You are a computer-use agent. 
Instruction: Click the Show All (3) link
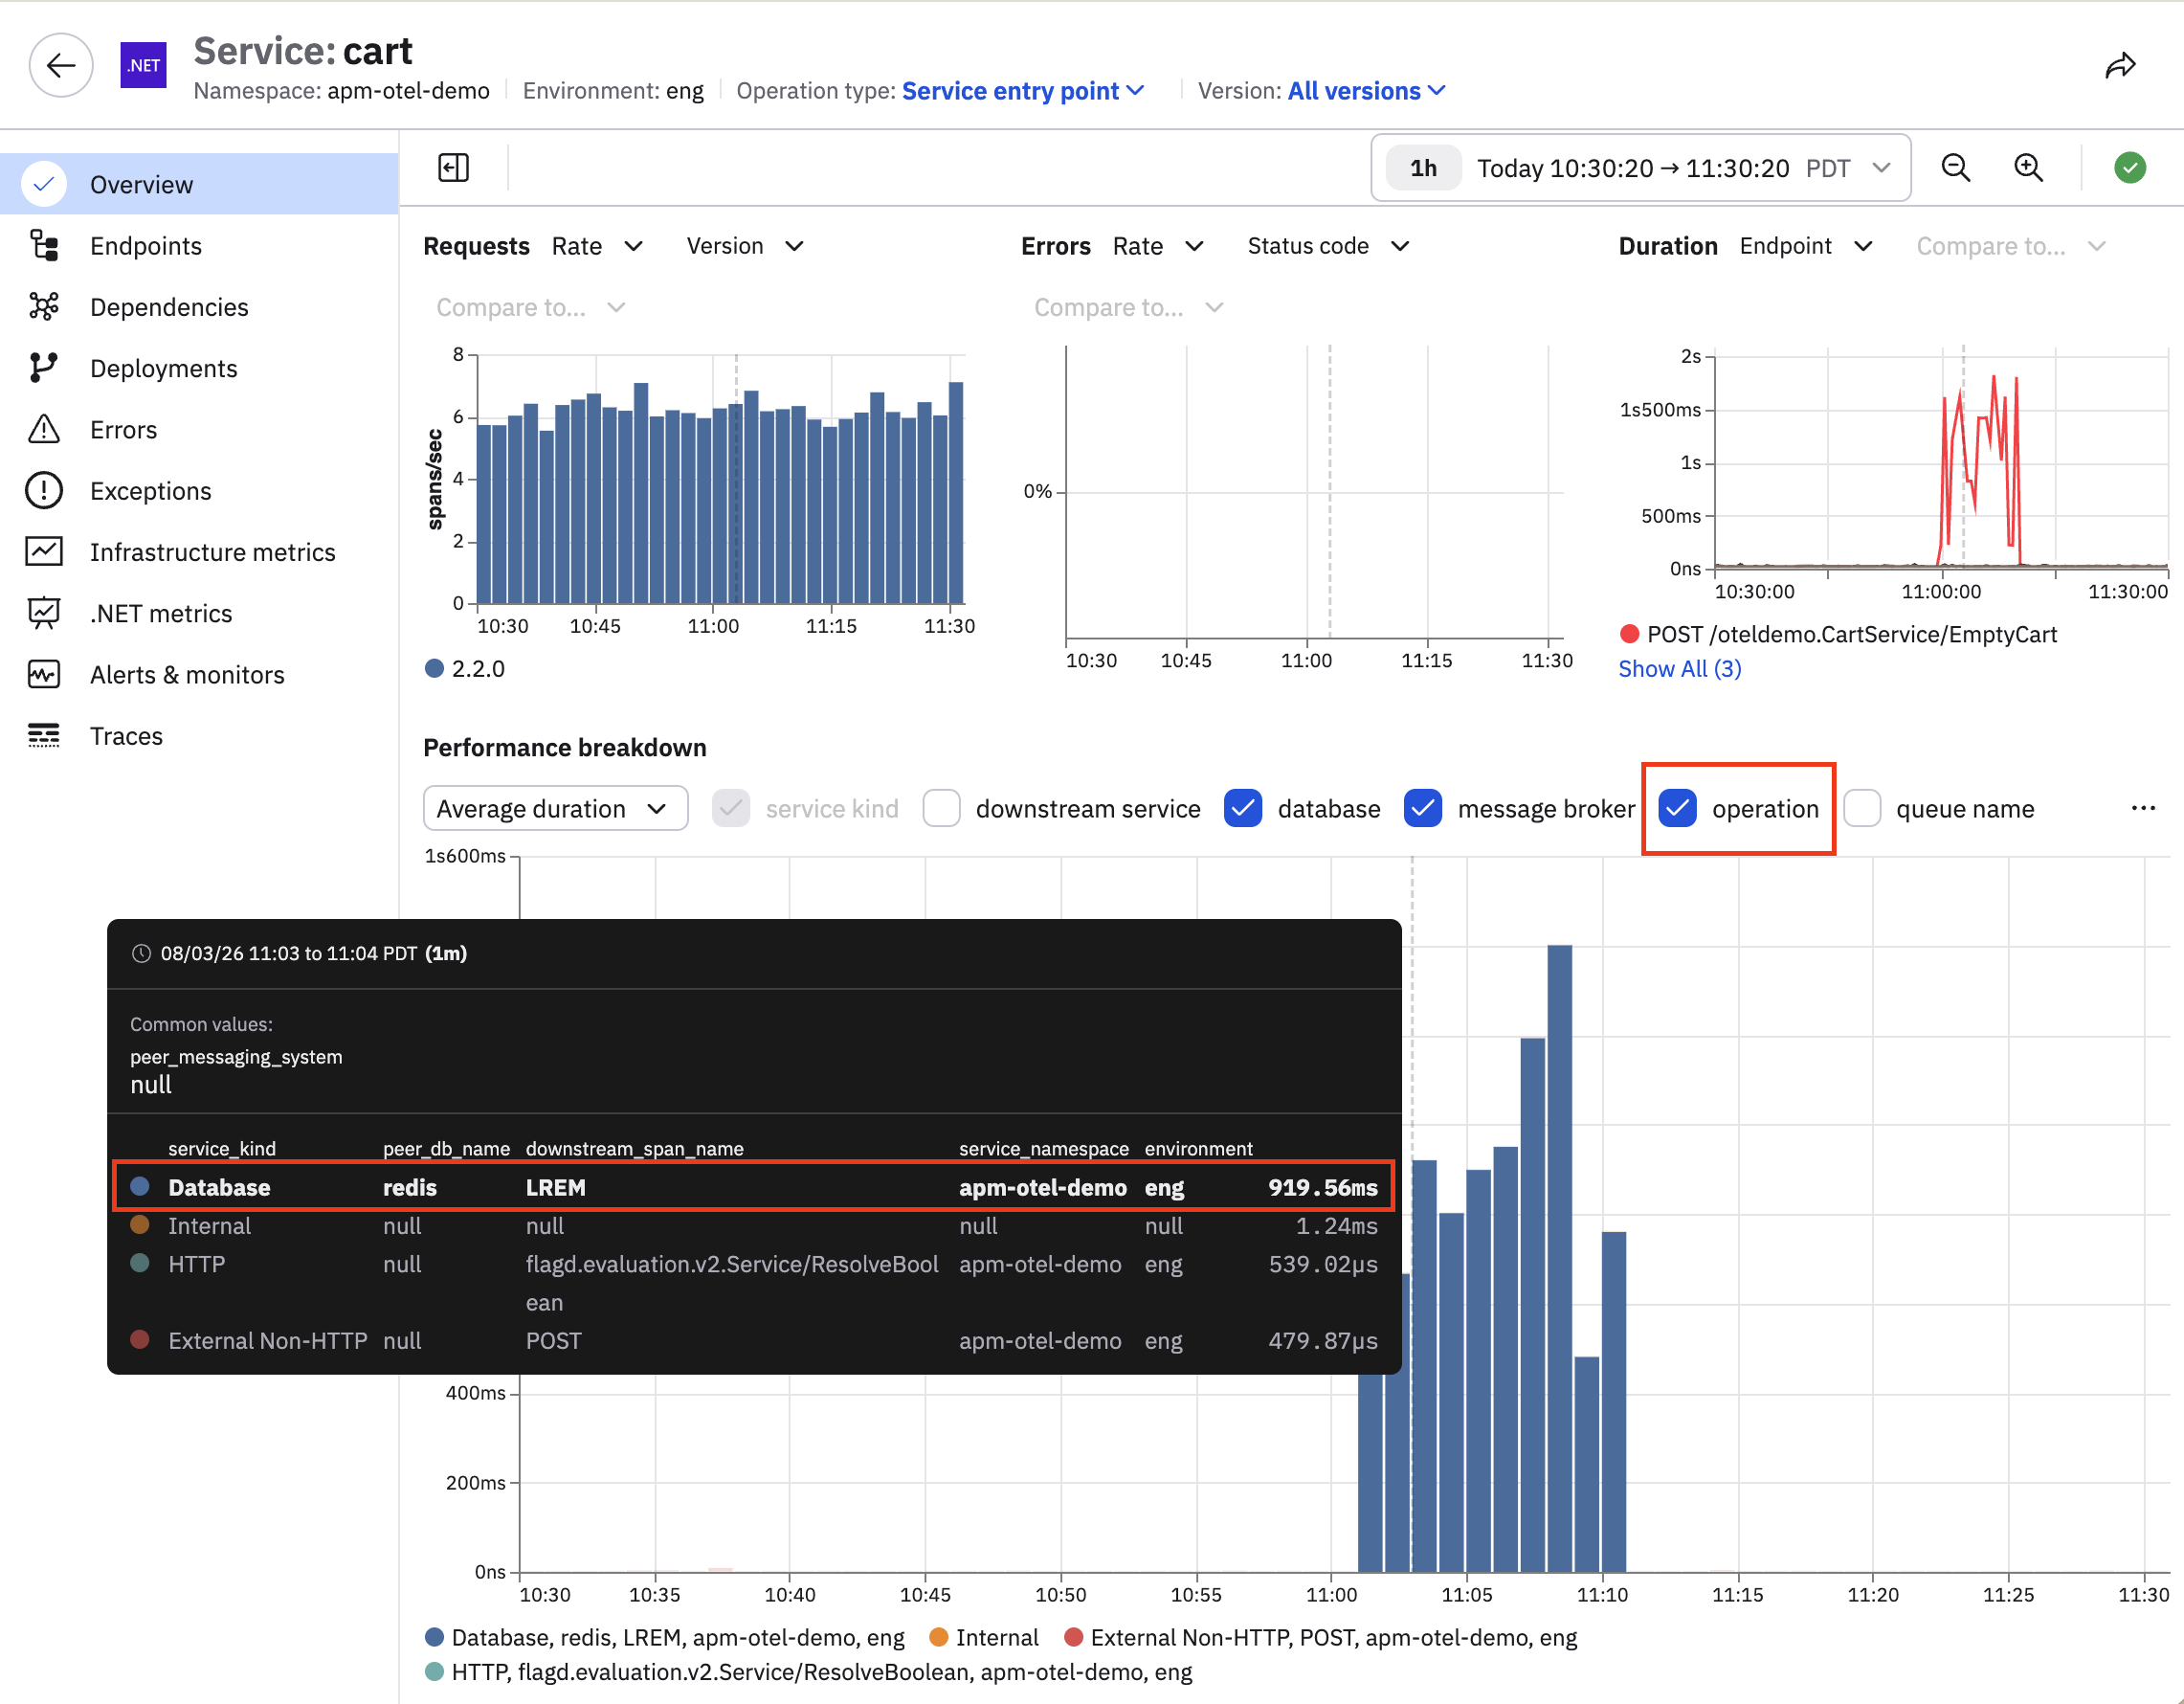[1680, 669]
